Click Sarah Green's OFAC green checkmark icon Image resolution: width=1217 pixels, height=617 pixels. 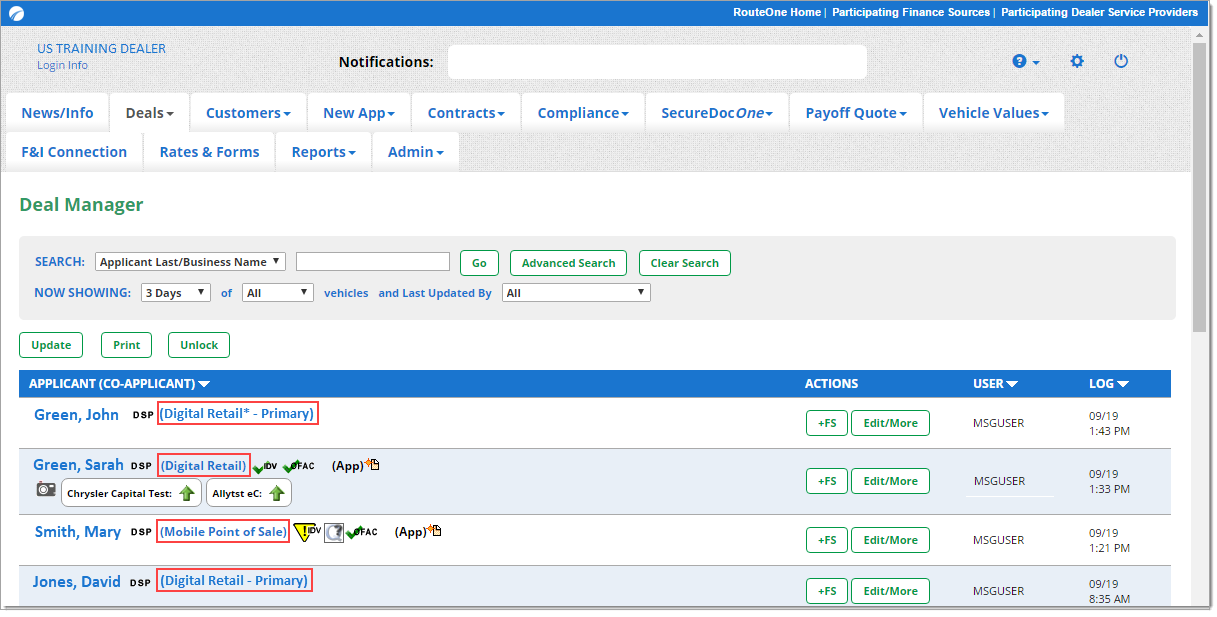click(299, 467)
